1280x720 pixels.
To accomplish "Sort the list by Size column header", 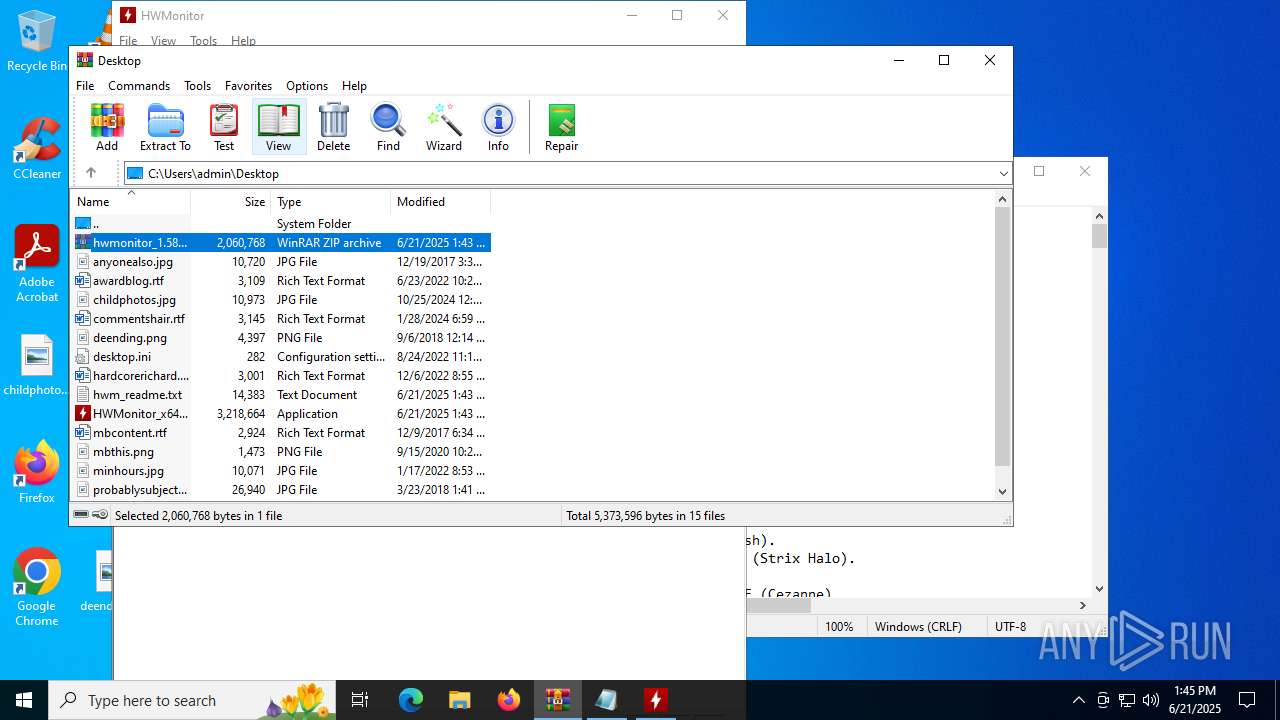I will (231, 202).
